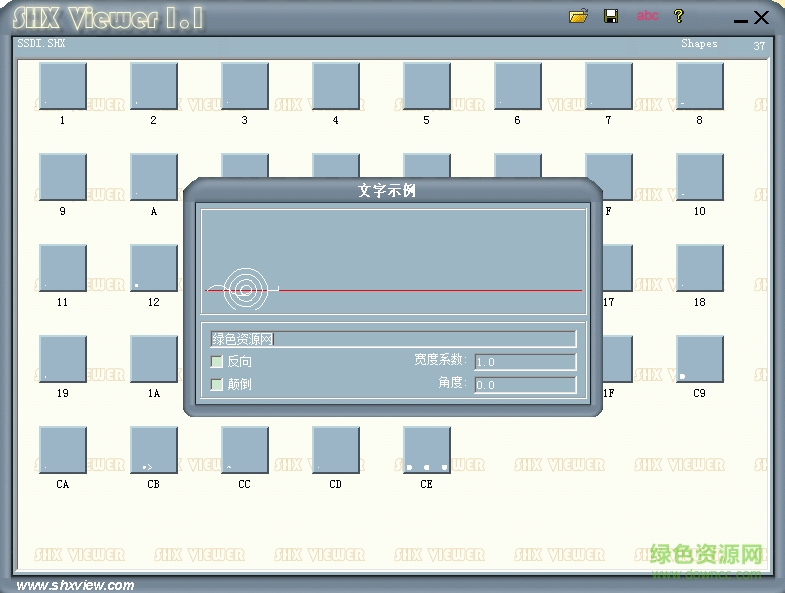Click the 角度 value field
Viewport: 785px width, 593px height.
click(524, 385)
